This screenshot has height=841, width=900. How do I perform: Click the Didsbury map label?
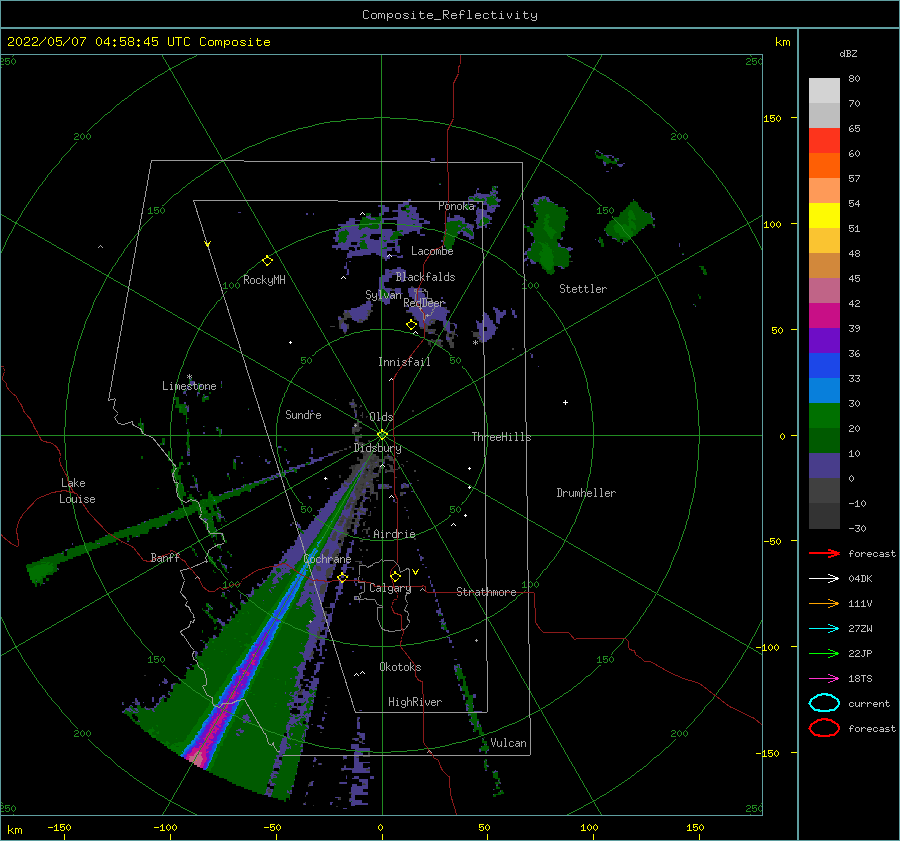(x=377, y=448)
